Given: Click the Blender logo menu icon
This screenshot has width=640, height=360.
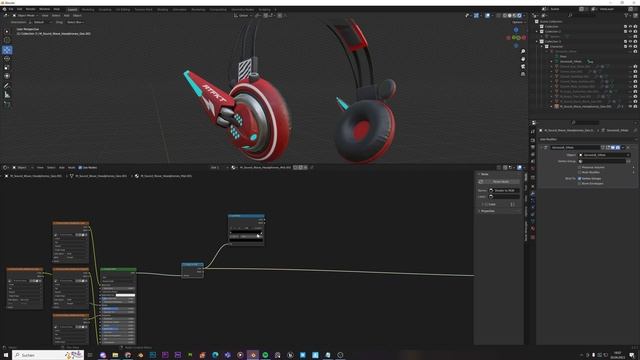Looking at the screenshot, I should pyautogui.click(x=4, y=9).
